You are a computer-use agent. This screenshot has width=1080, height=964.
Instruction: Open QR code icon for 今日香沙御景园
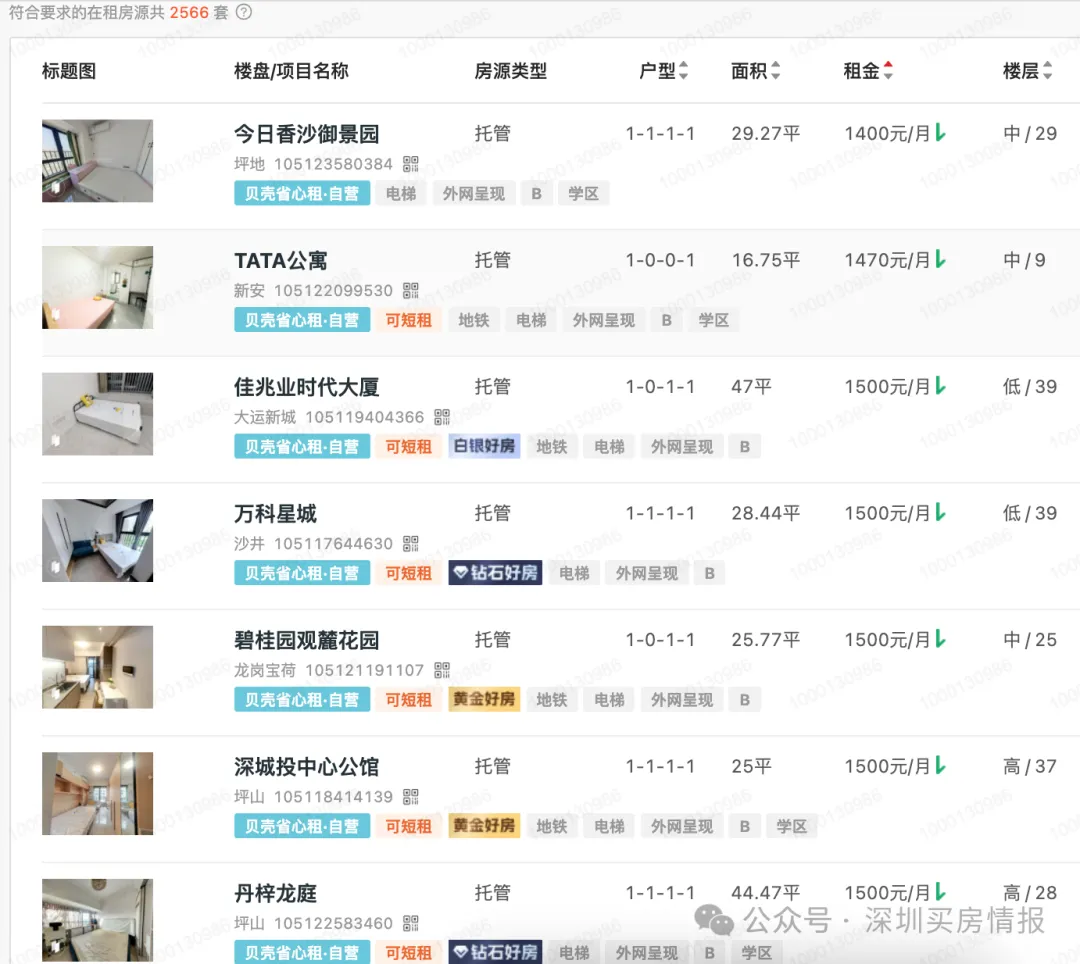(411, 164)
